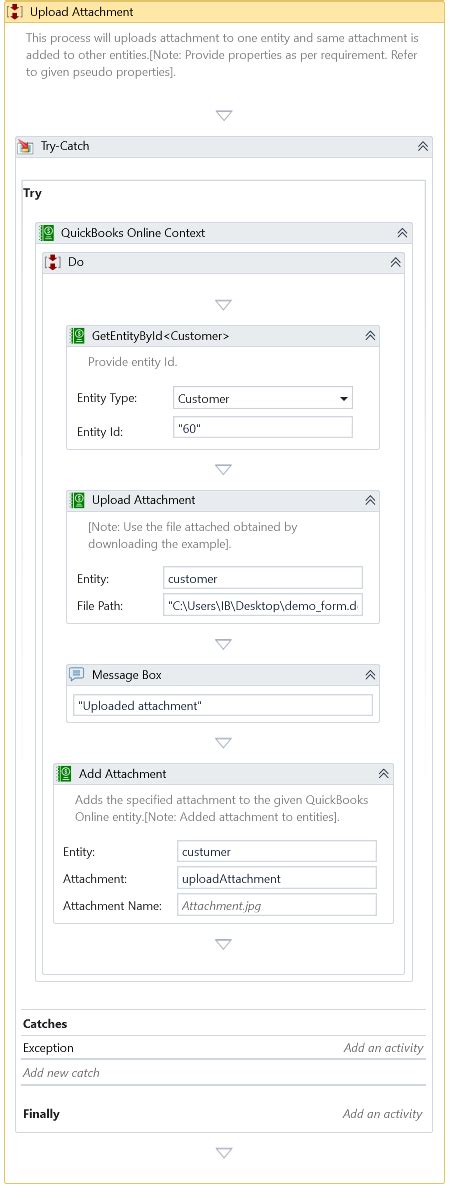Screen dimensions: 450x1189
Task: Click the GetEntityById<Customer> title text
Action: pos(160,336)
